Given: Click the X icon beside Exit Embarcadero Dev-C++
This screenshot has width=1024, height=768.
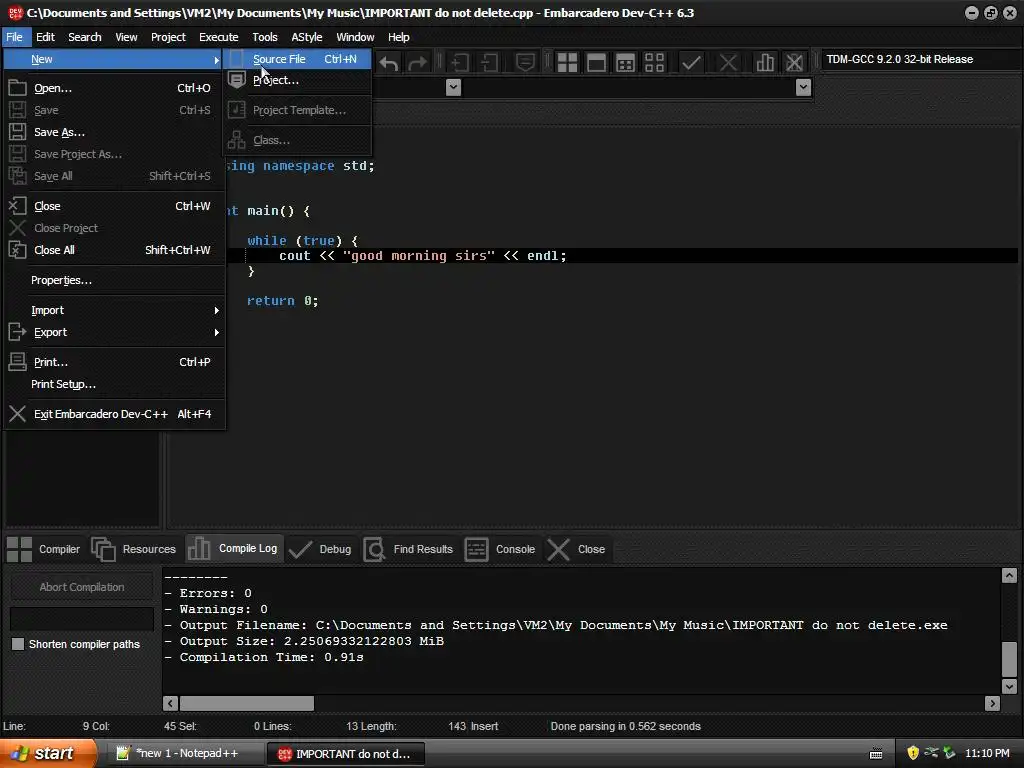Looking at the screenshot, I should coord(18,413).
